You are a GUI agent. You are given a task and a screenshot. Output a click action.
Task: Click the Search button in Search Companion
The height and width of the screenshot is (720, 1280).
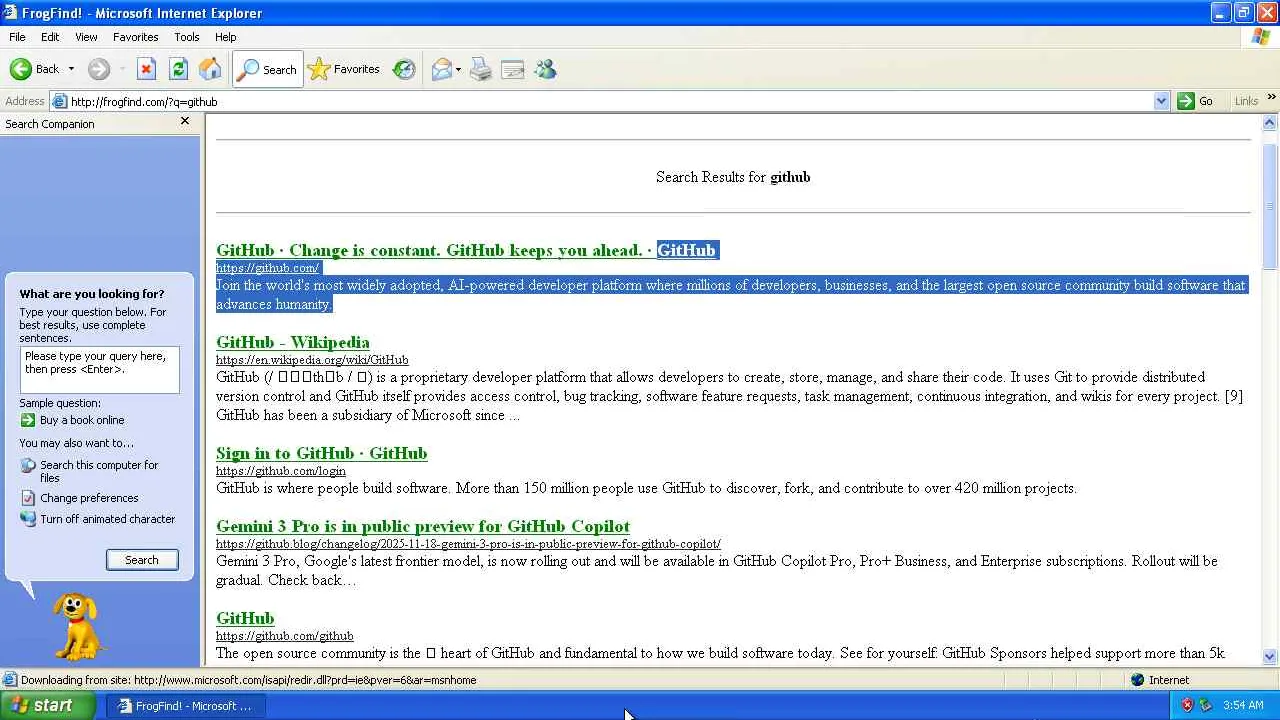tap(142, 560)
